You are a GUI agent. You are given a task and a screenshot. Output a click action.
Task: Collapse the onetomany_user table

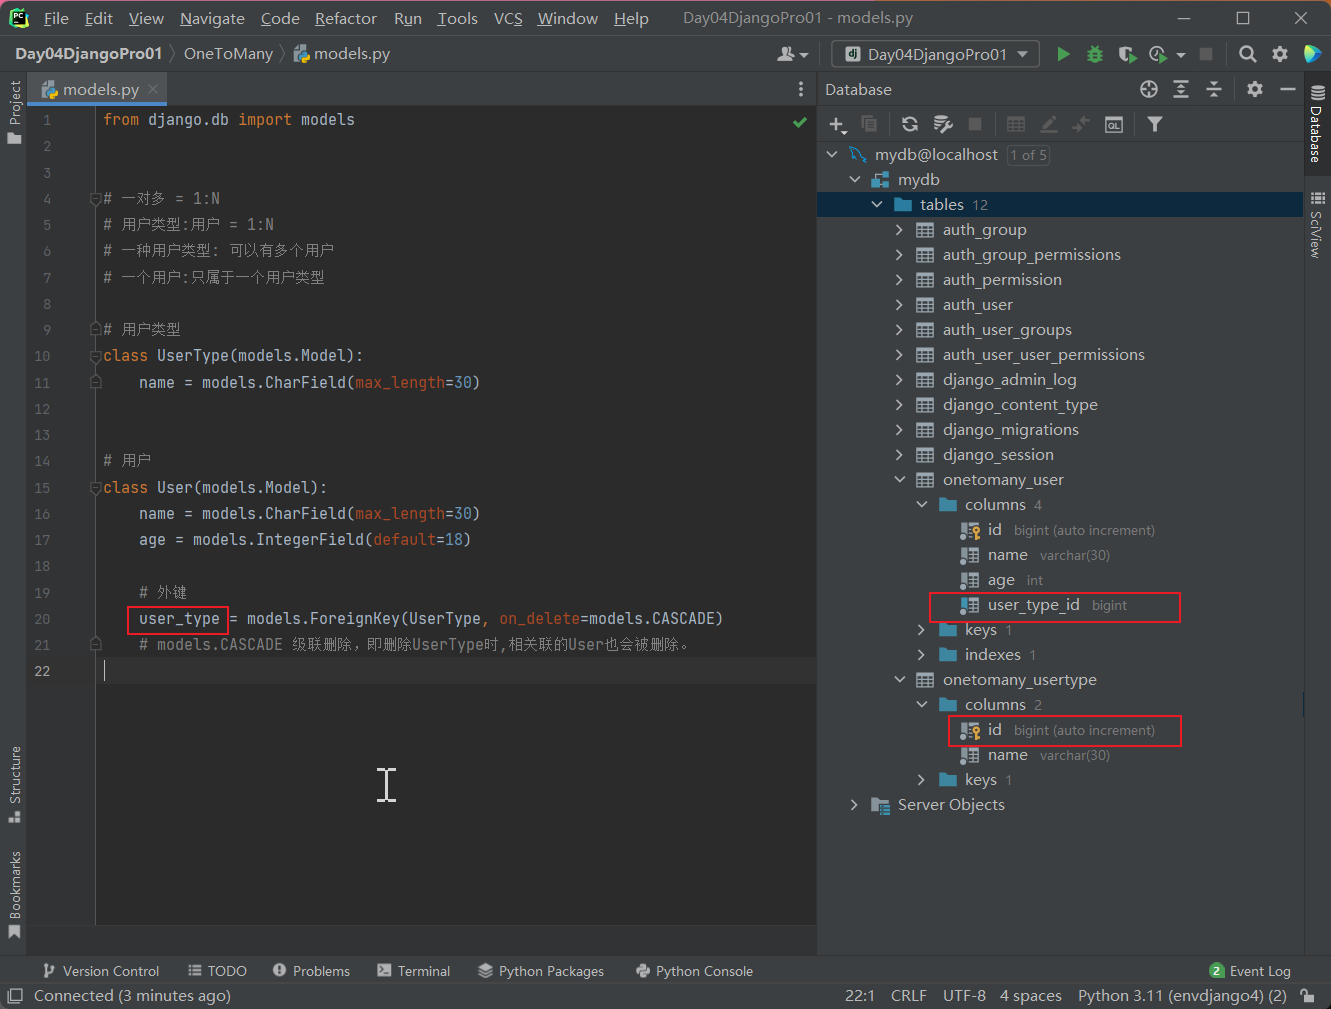[899, 479]
